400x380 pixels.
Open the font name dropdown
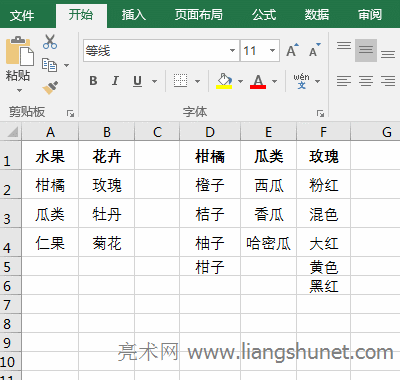click(x=232, y=51)
